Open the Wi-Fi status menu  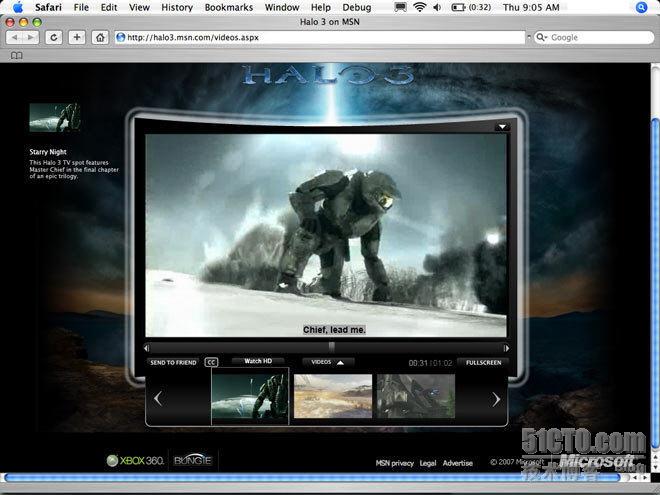coord(419,7)
